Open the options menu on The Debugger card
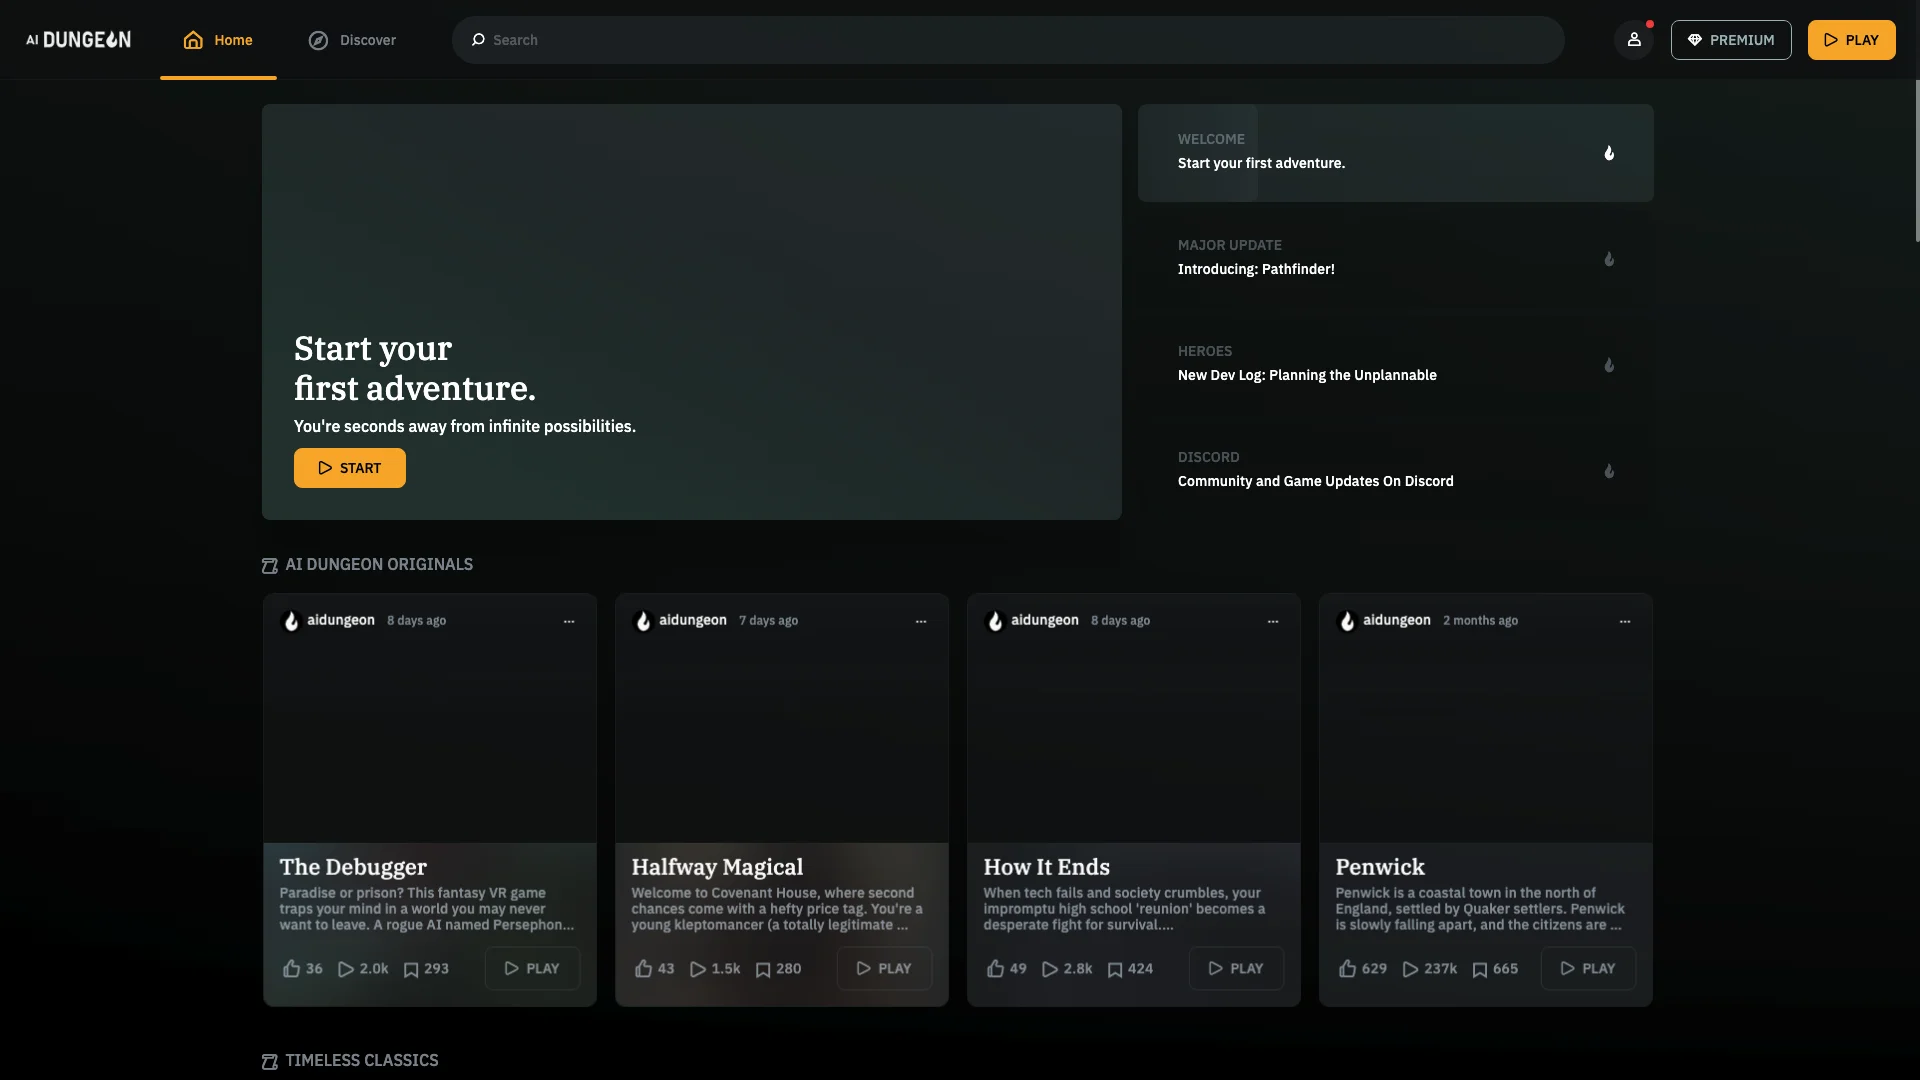 point(569,621)
